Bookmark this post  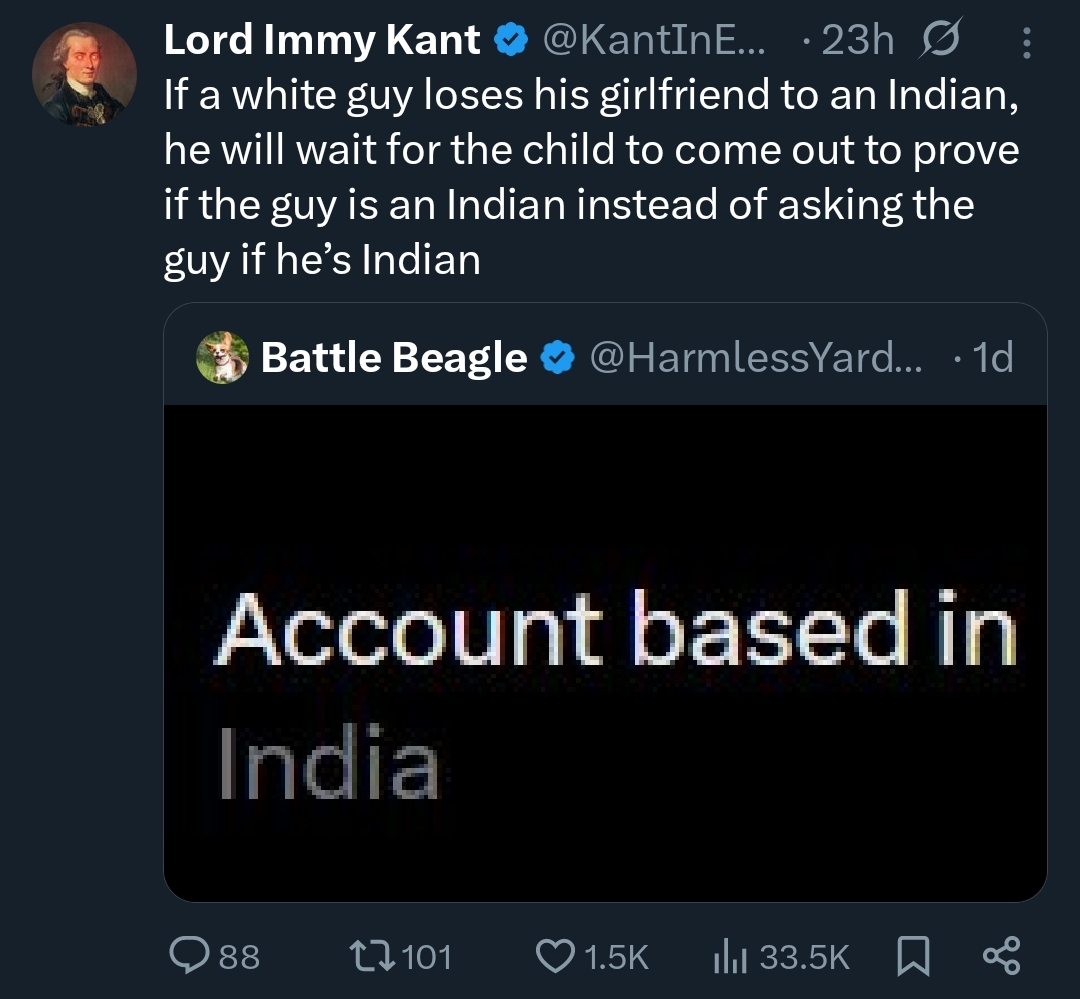click(x=910, y=957)
